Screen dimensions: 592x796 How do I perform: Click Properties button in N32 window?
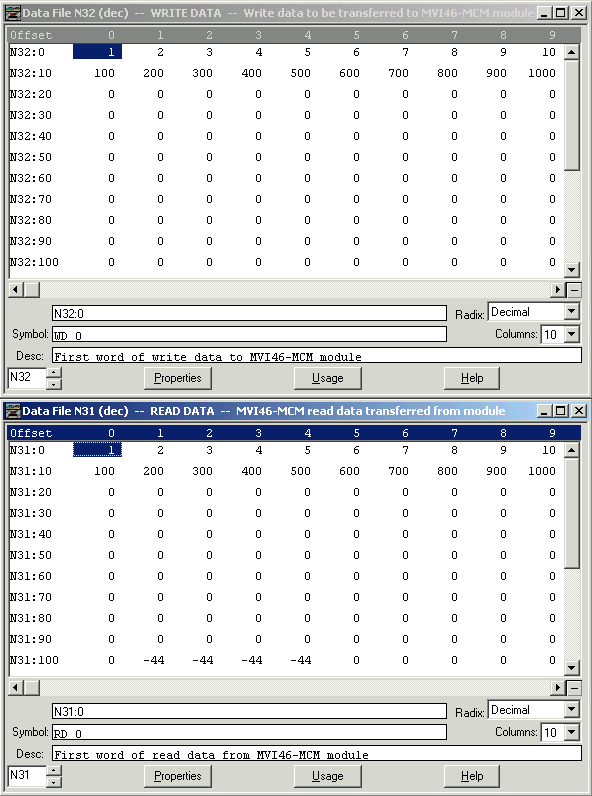178,378
